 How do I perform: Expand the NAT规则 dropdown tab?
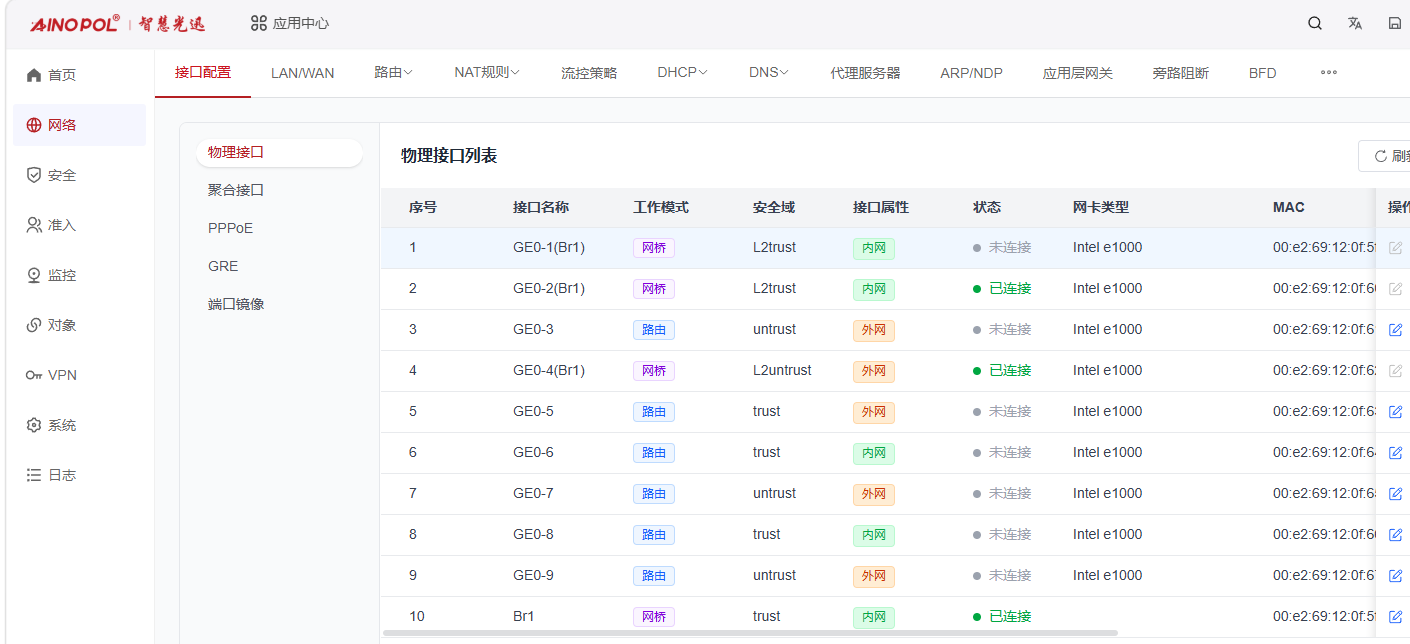[487, 73]
